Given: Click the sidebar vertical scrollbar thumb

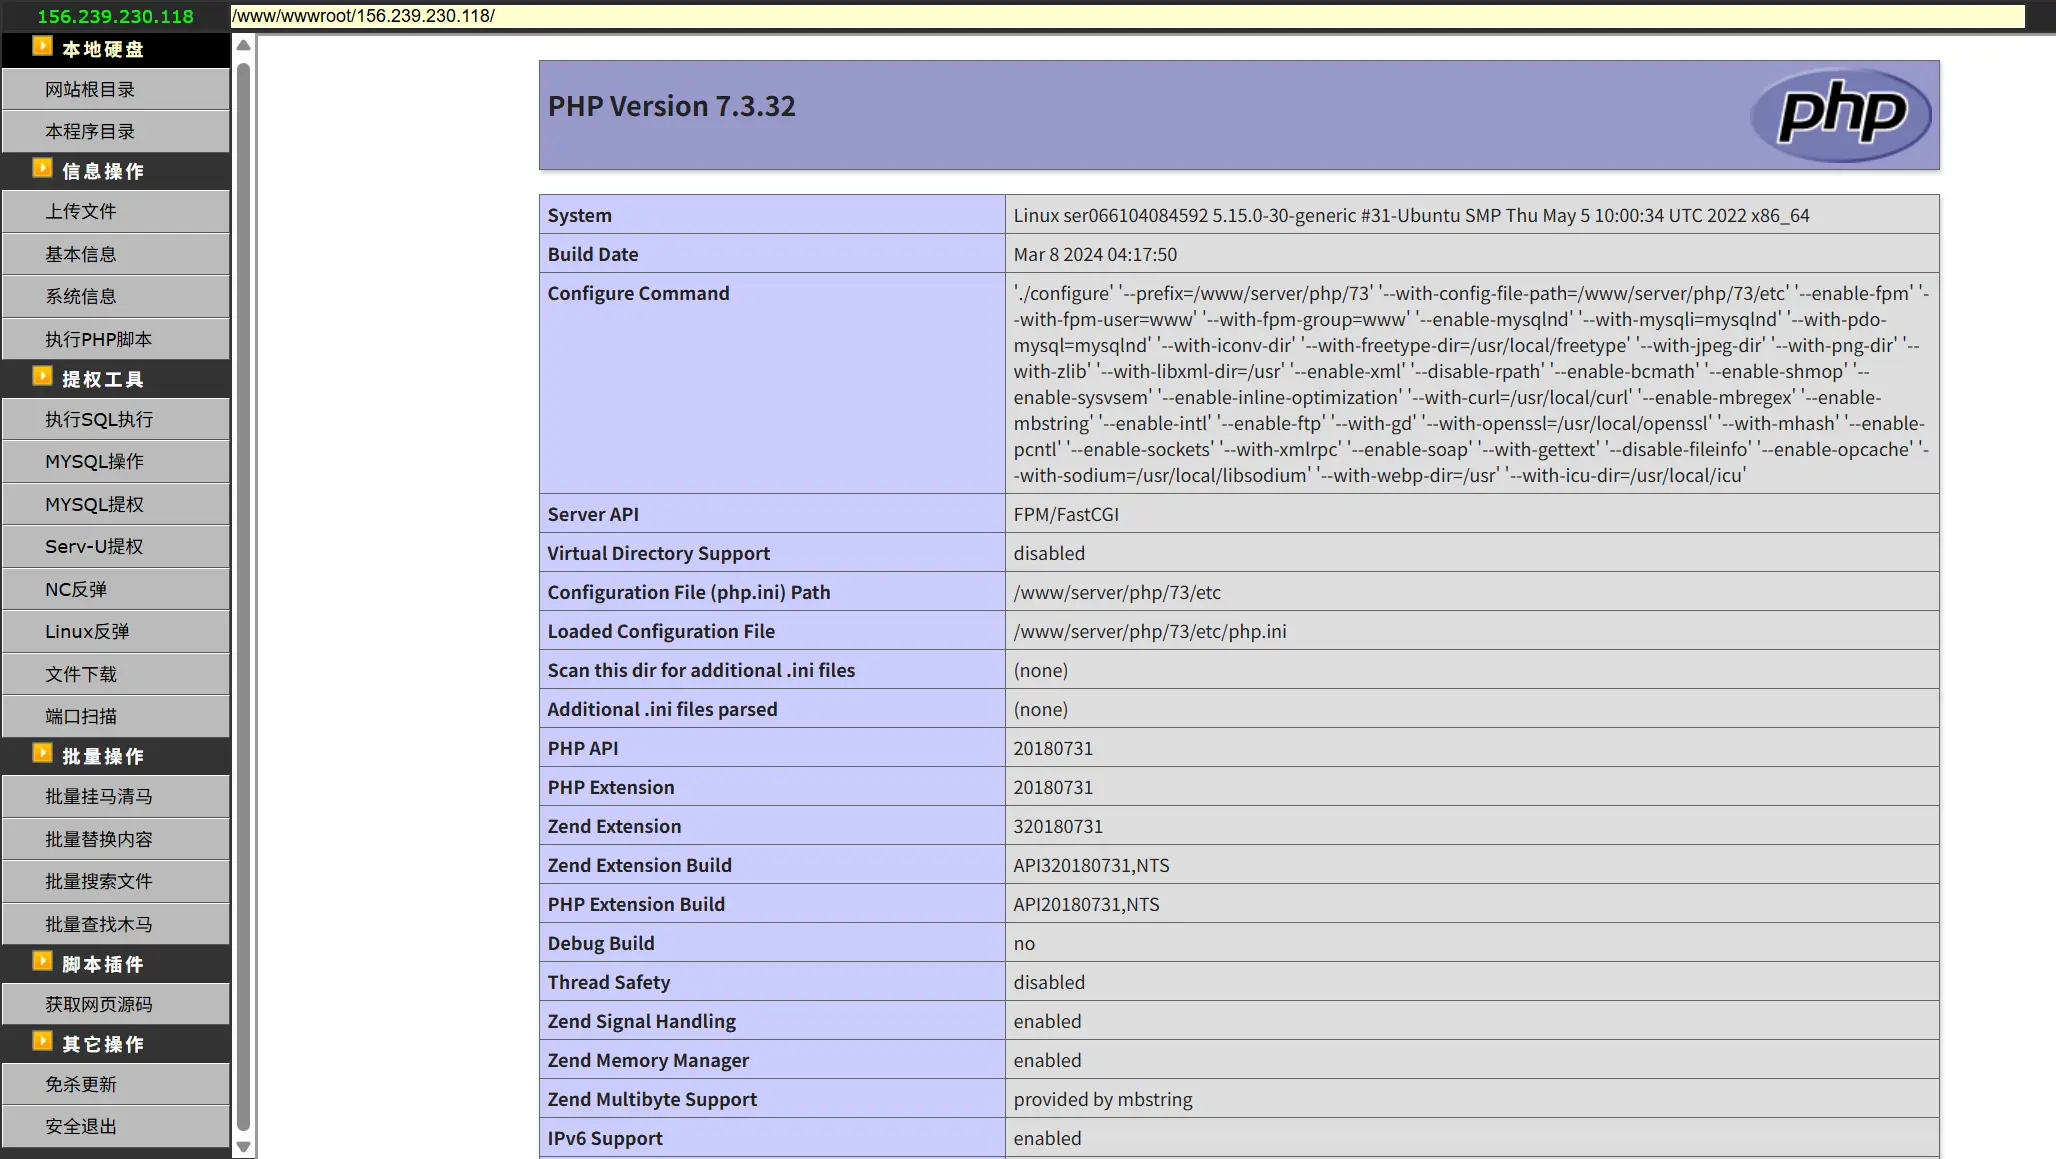Looking at the screenshot, I should click(x=243, y=597).
